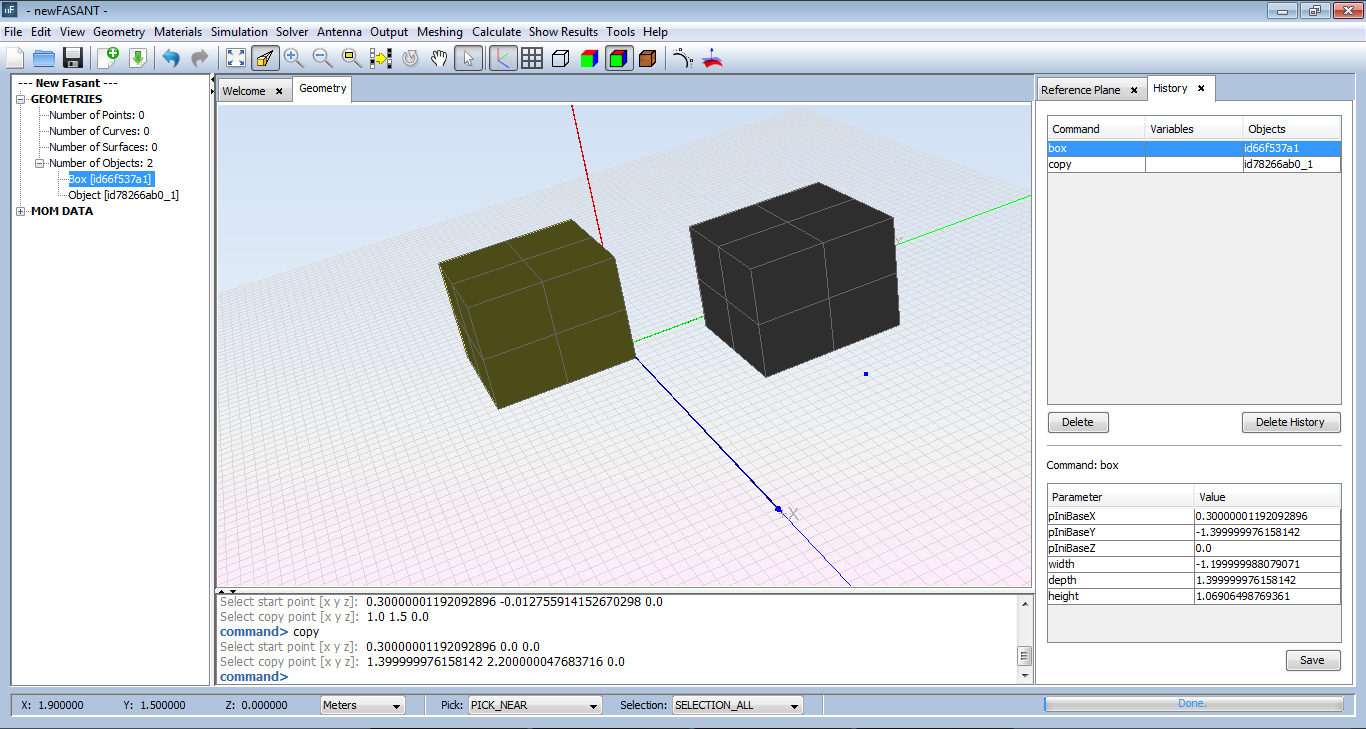Screen dimensions: 1366x729
Task: Click the Open folder toolbar icon
Action: coord(44,58)
